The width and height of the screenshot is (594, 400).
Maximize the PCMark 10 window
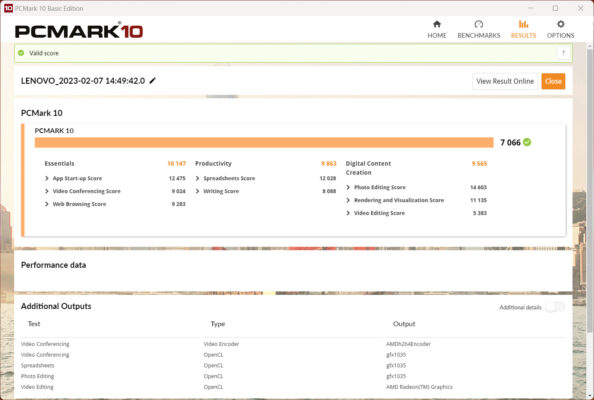pyautogui.click(x=555, y=8)
